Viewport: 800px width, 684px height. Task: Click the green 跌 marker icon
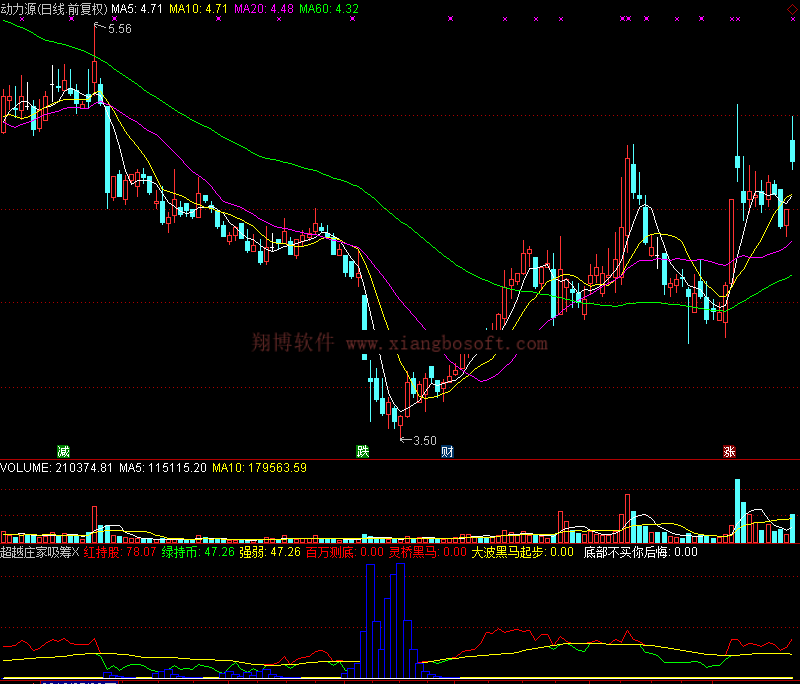[363, 452]
